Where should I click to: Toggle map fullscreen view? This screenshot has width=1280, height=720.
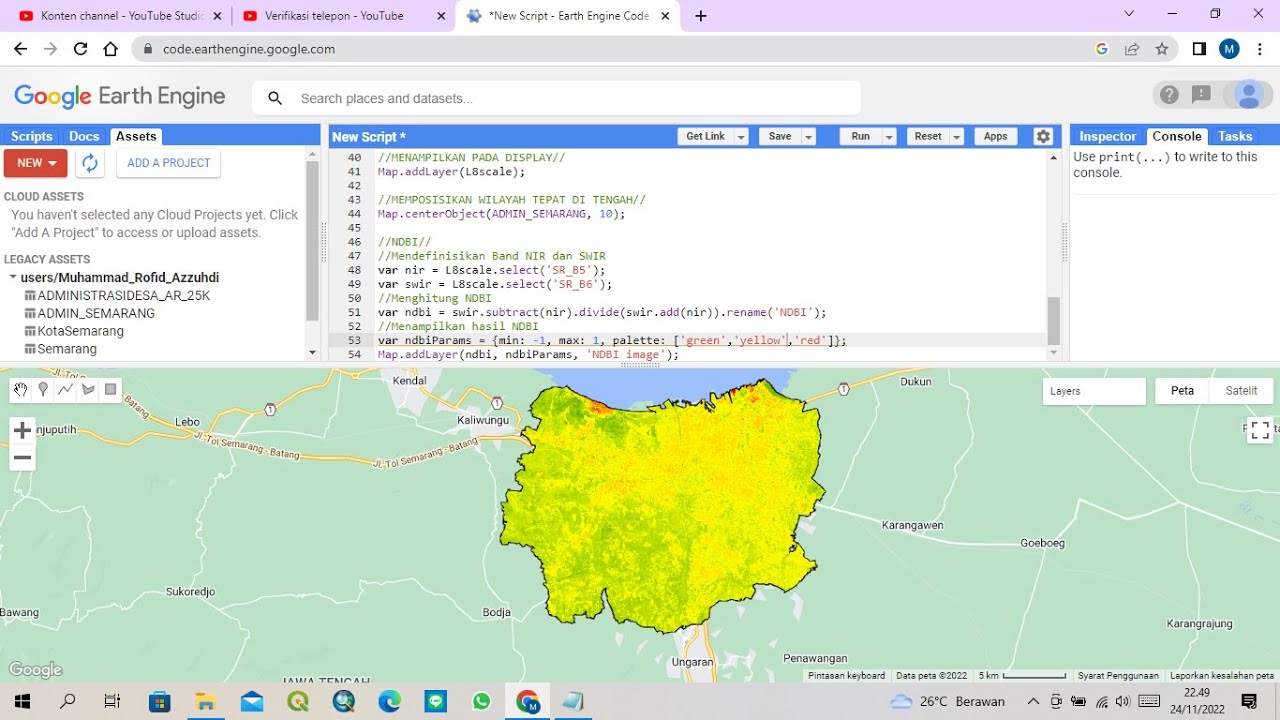[1260, 430]
